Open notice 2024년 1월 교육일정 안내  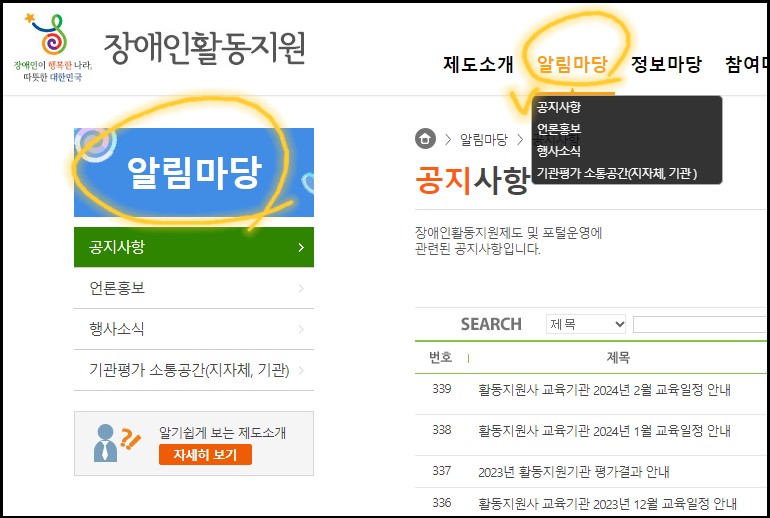(605, 431)
